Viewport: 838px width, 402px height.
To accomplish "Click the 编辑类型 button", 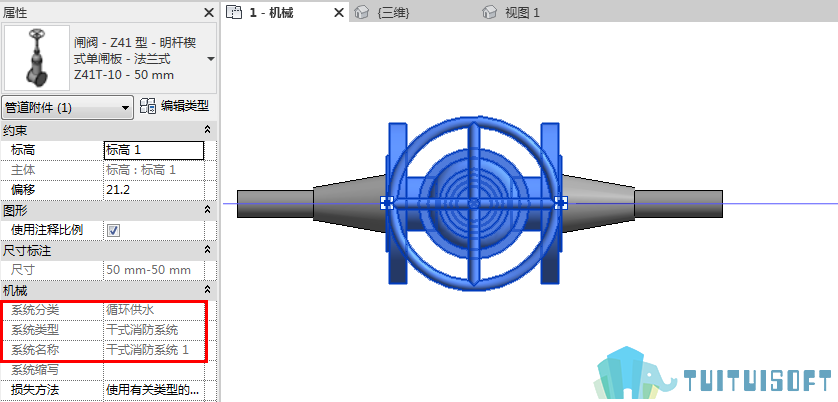I will tap(174, 106).
